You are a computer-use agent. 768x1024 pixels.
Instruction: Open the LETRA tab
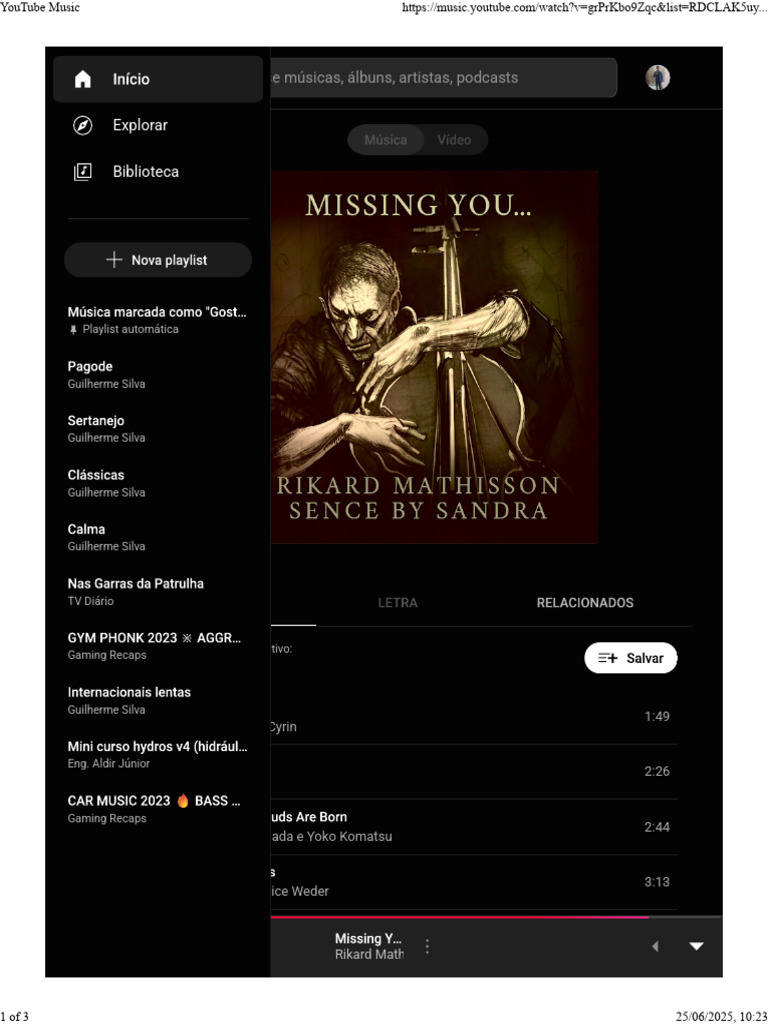[398, 603]
